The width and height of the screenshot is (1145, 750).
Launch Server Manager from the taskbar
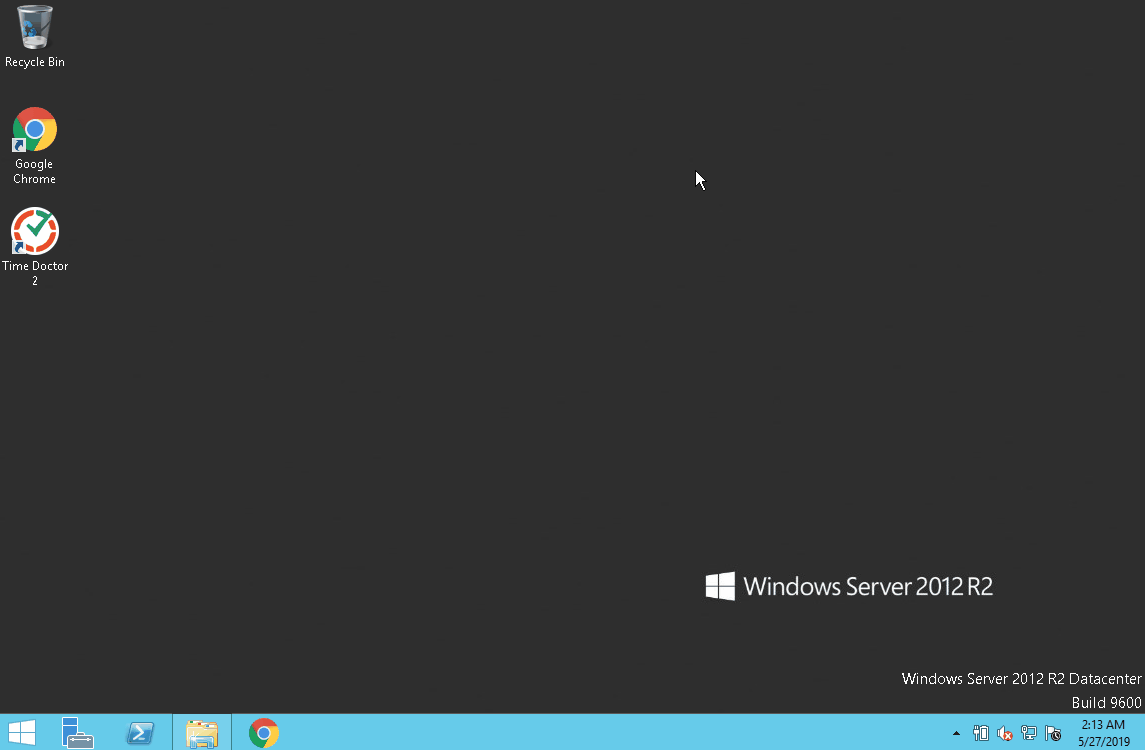point(77,733)
